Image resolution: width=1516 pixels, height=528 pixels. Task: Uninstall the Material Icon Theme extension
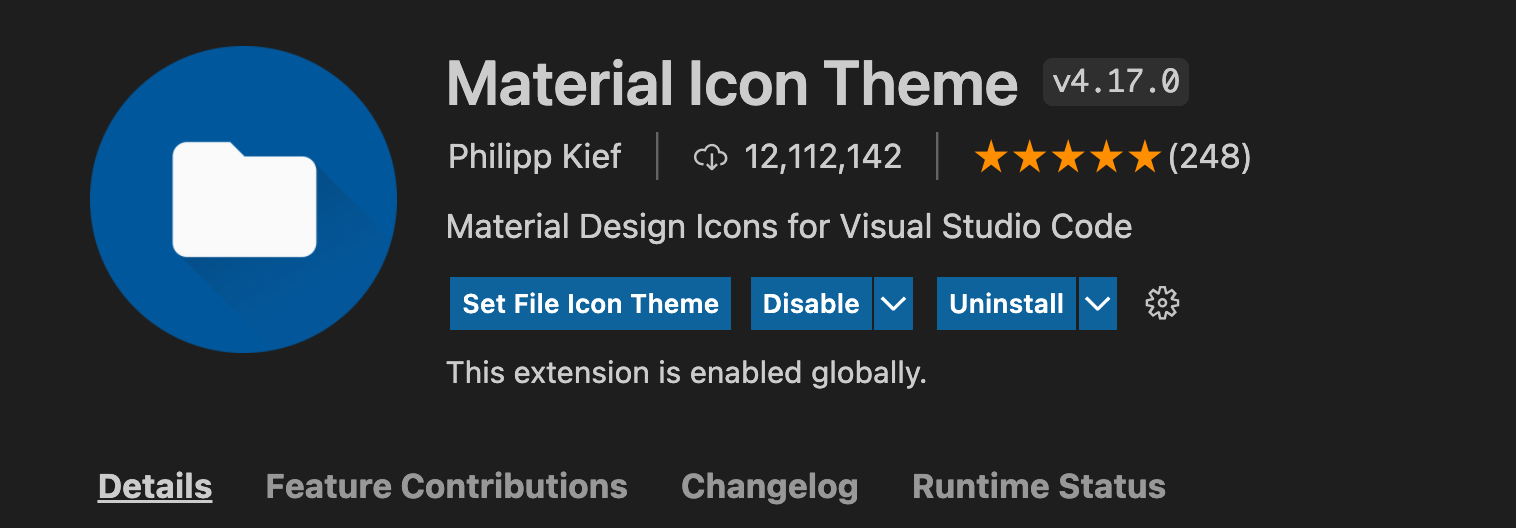point(1006,304)
